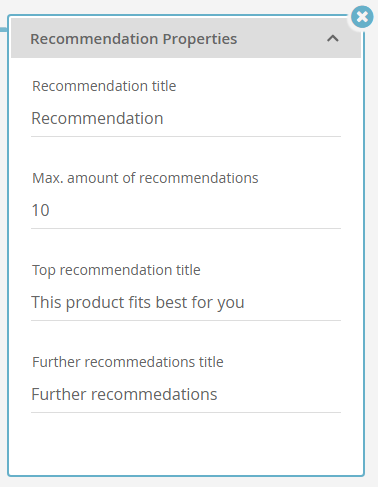The image size is (378, 487).
Task: Click the 'Further recommedations title' label
Action: coord(128,362)
